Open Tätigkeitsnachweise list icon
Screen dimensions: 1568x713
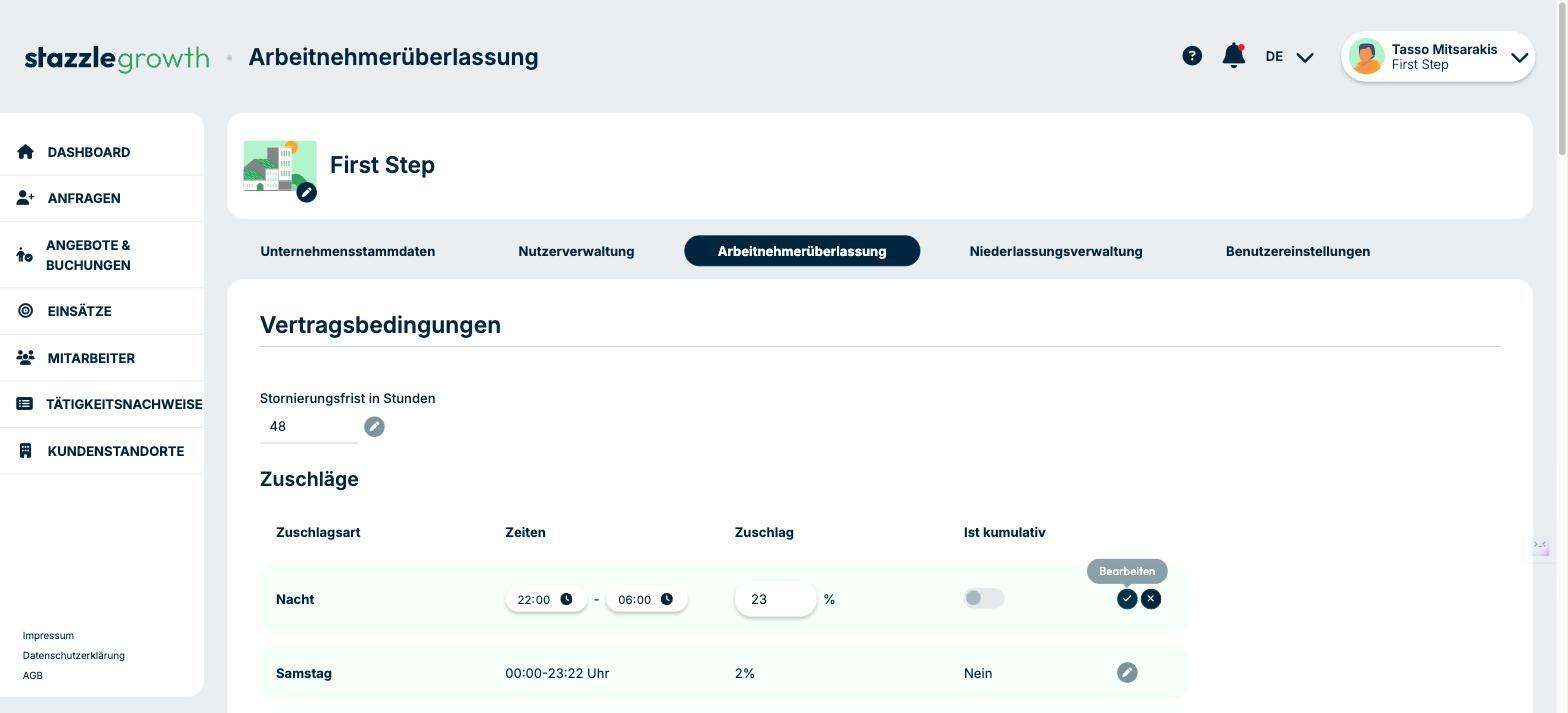(x=25, y=404)
